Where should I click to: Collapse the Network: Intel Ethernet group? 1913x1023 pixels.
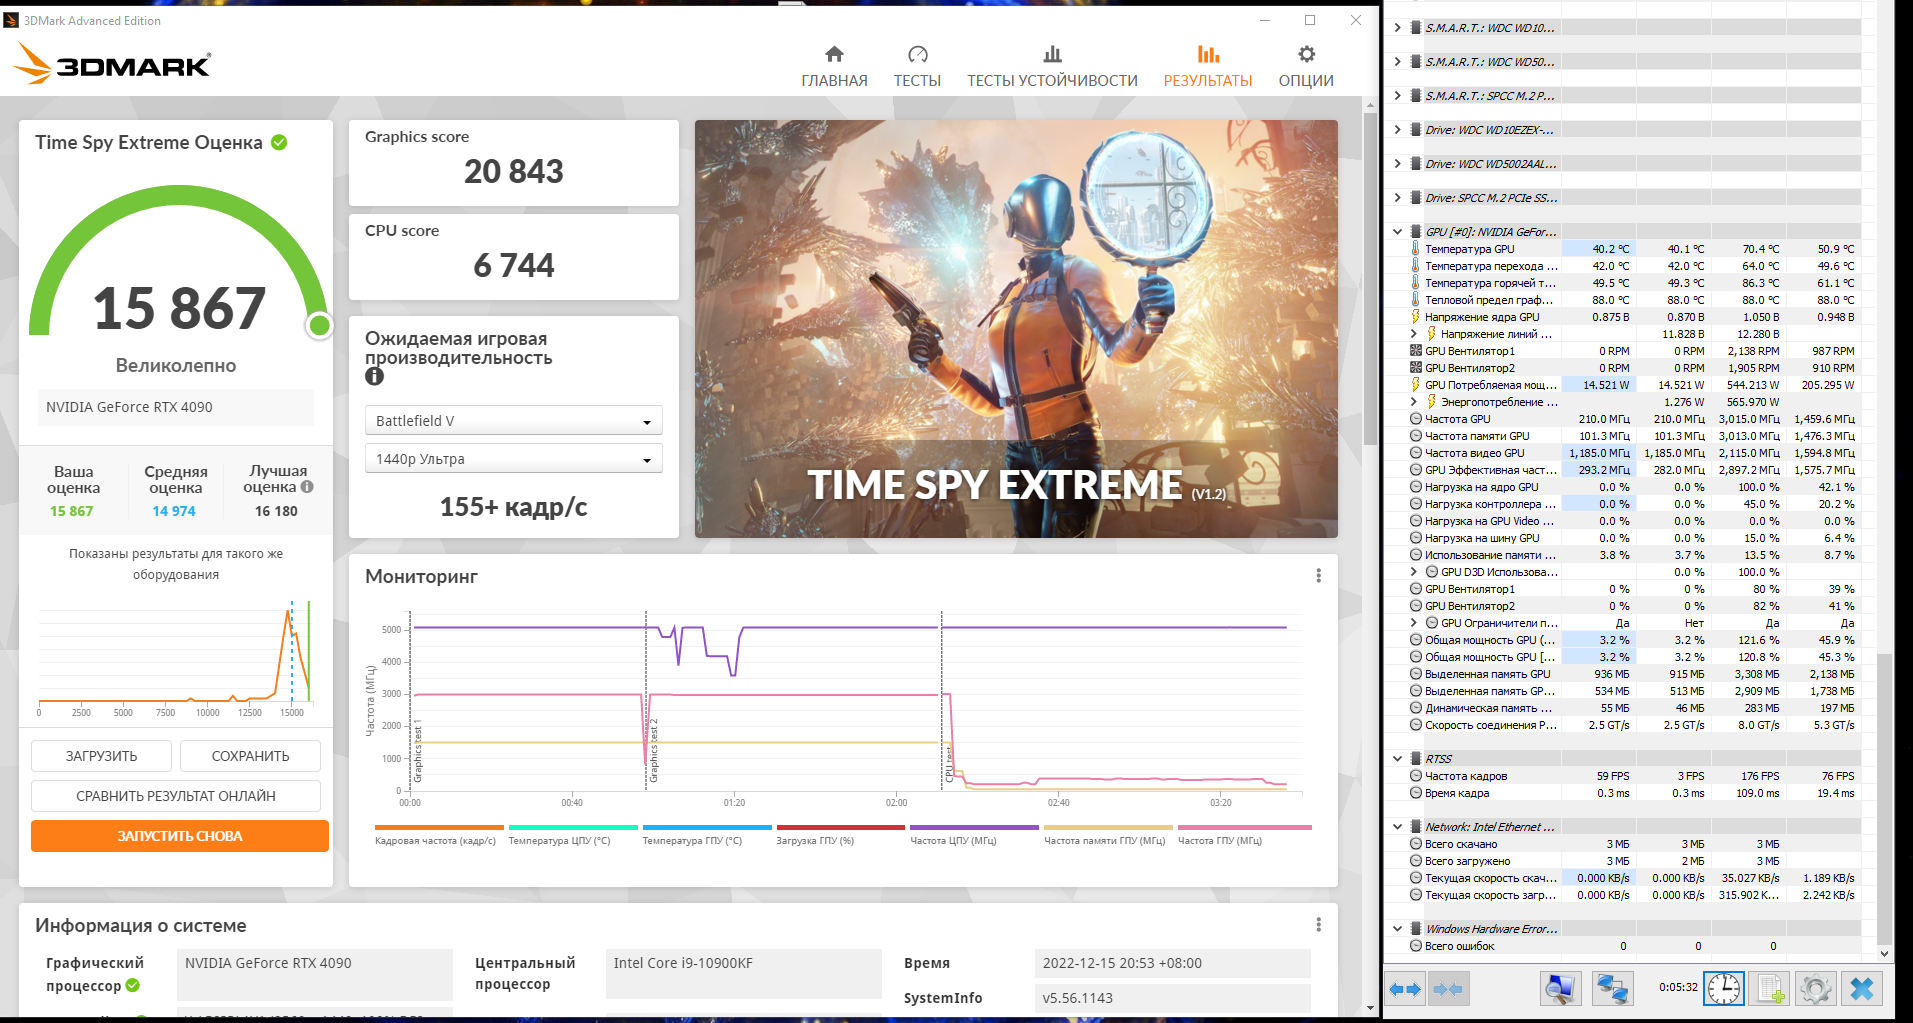[1397, 827]
